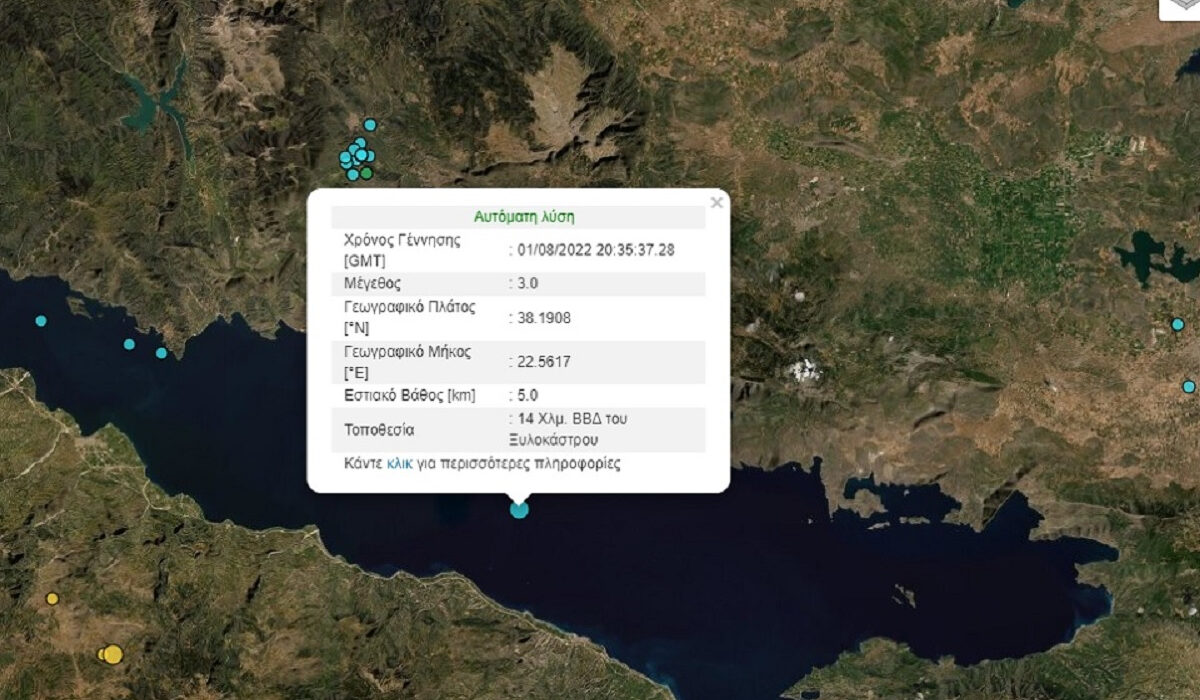Image resolution: width=1200 pixels, height=700 pixels.
Task: Click the focal depth value '5.0'
Action: [x=527, y=395]
